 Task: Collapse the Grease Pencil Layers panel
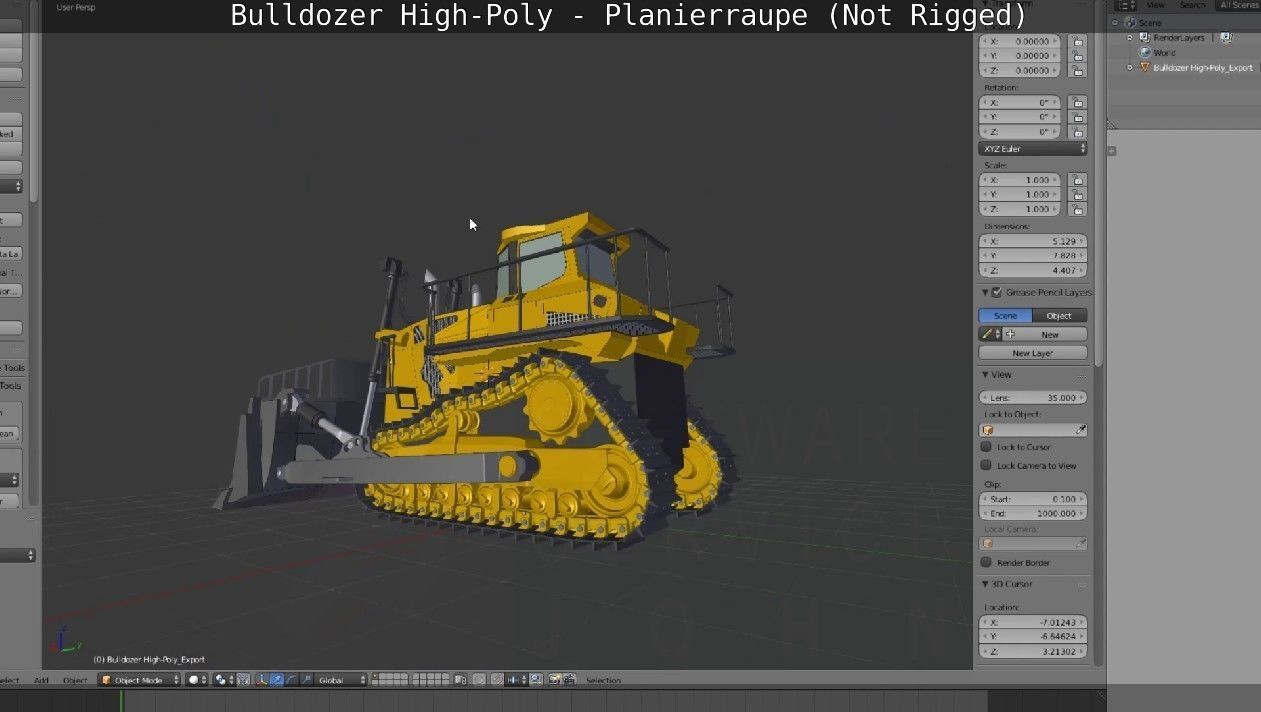pos(985,293)
